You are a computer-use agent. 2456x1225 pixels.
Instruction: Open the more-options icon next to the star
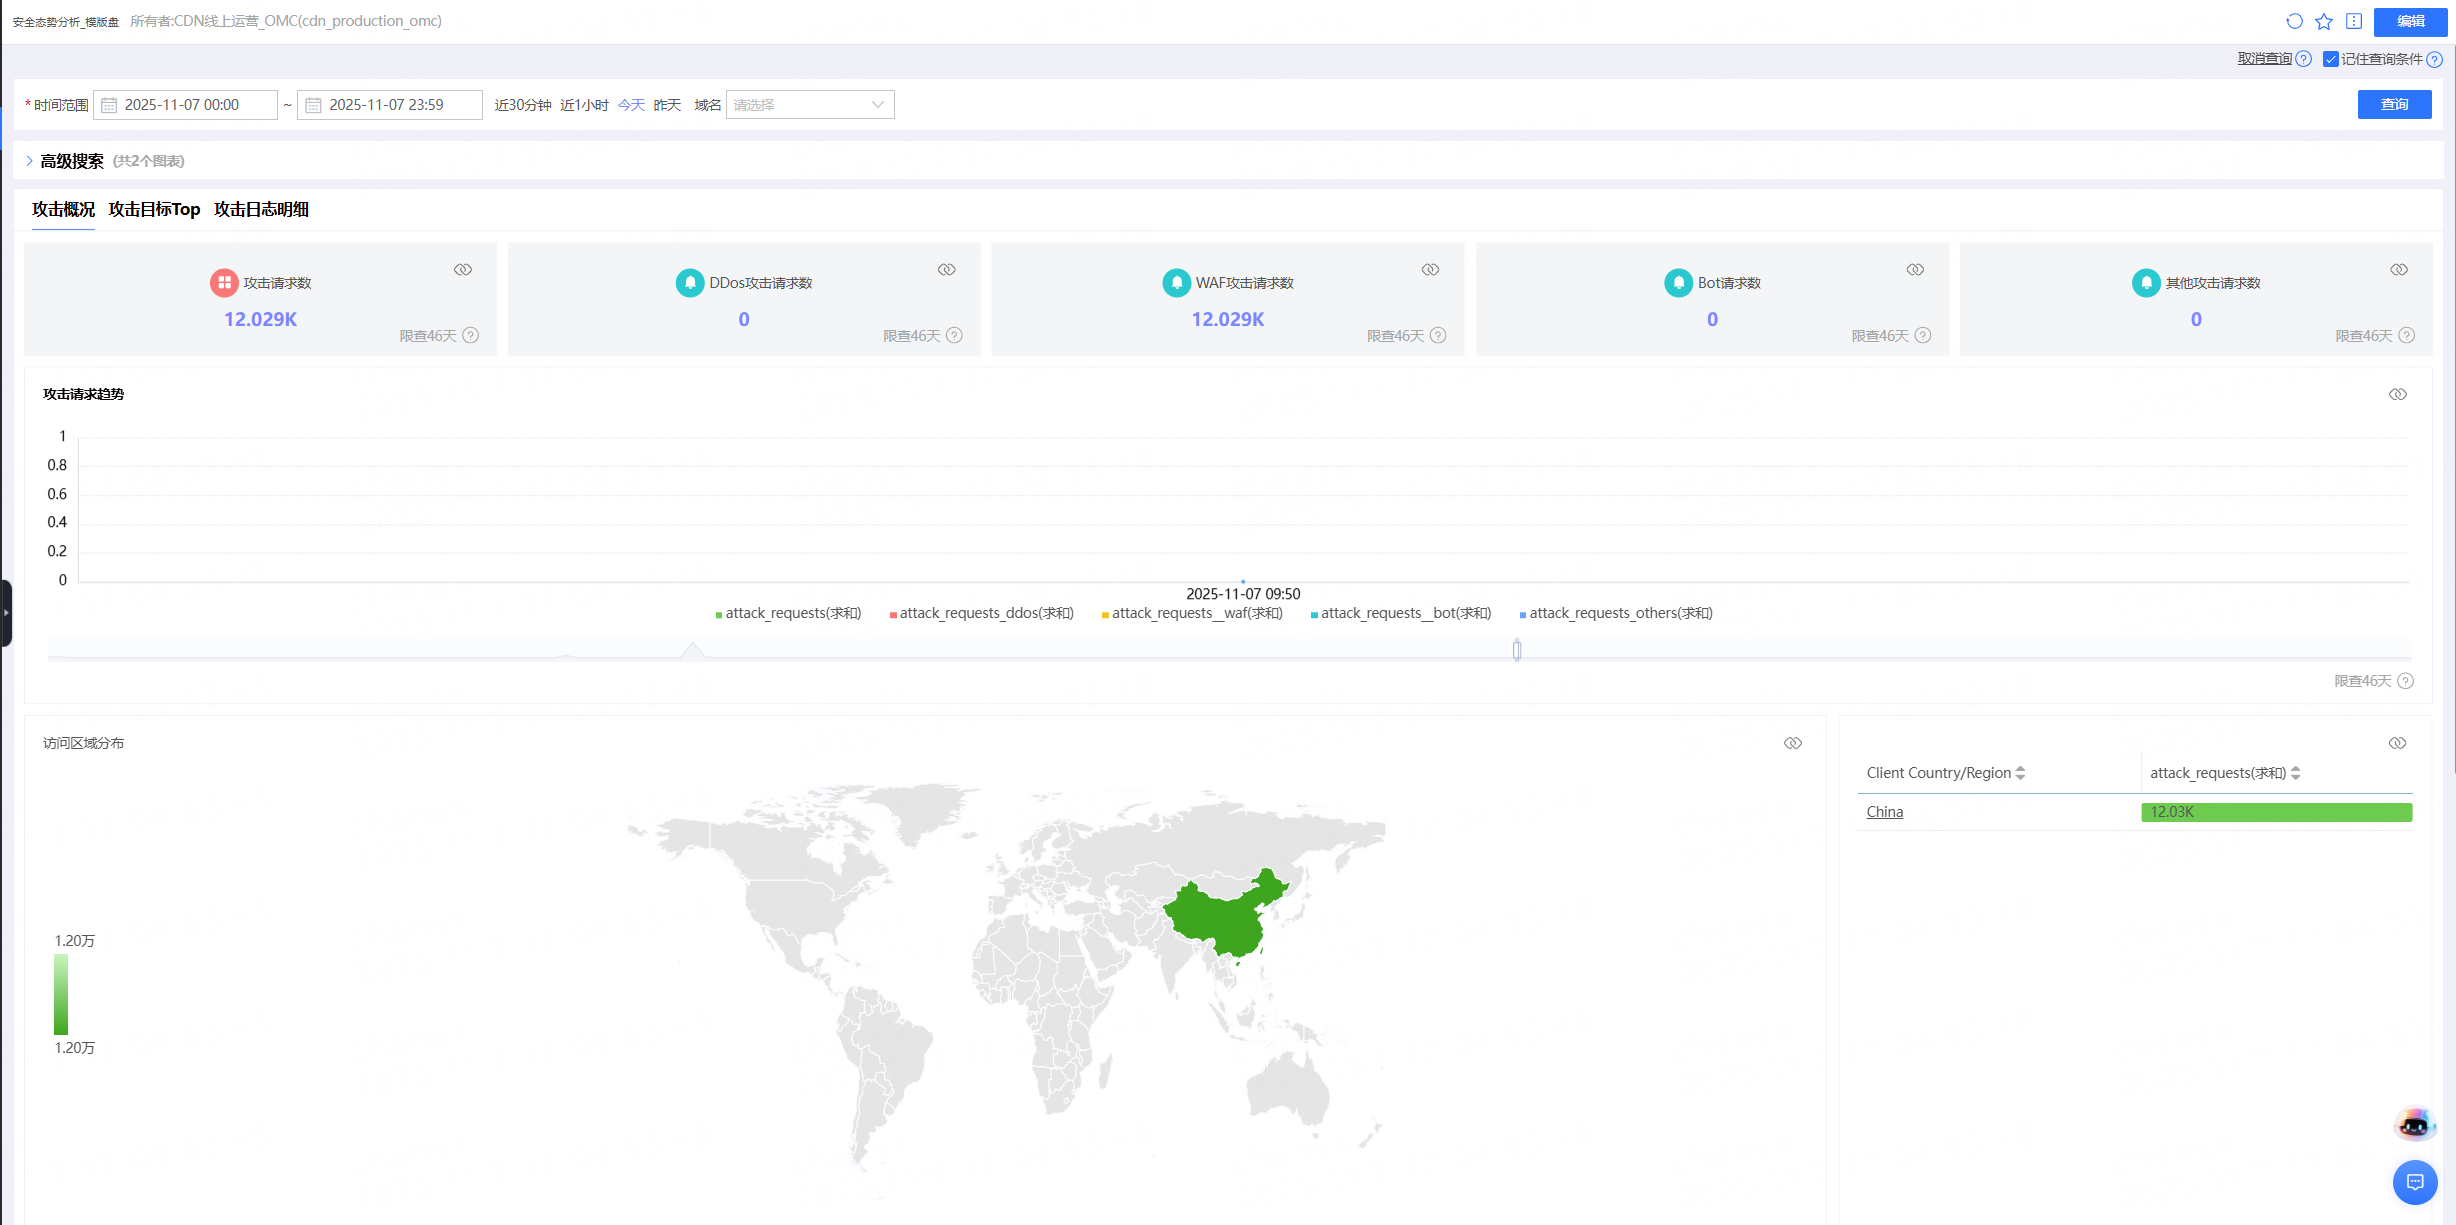(x=2353, y=21)
